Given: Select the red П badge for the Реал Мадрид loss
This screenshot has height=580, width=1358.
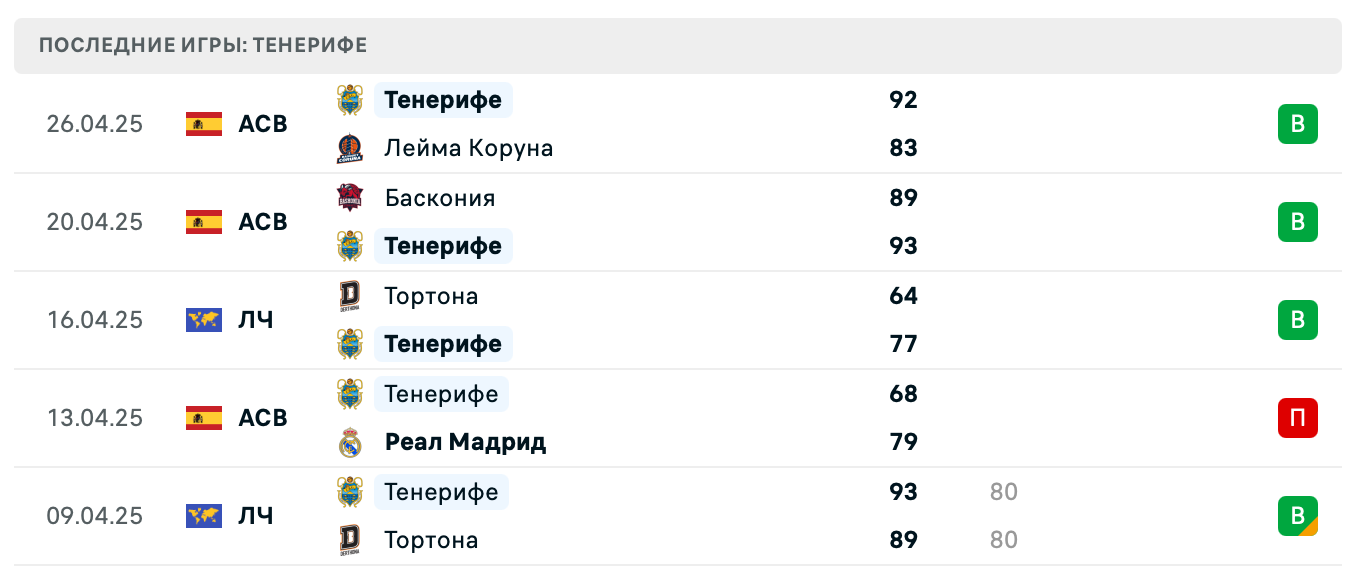Looking at the screenshot, I should coord(1297,418).
